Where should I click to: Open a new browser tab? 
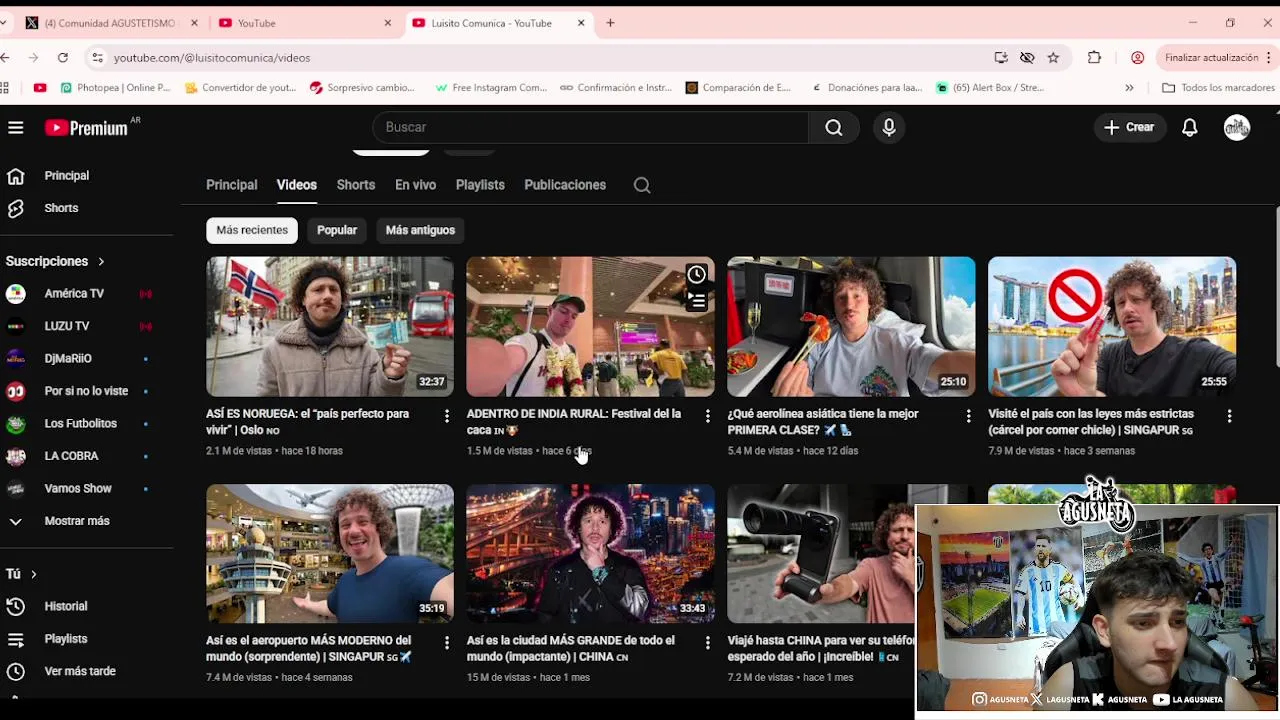pyautogui.click(x=610, y=23)
